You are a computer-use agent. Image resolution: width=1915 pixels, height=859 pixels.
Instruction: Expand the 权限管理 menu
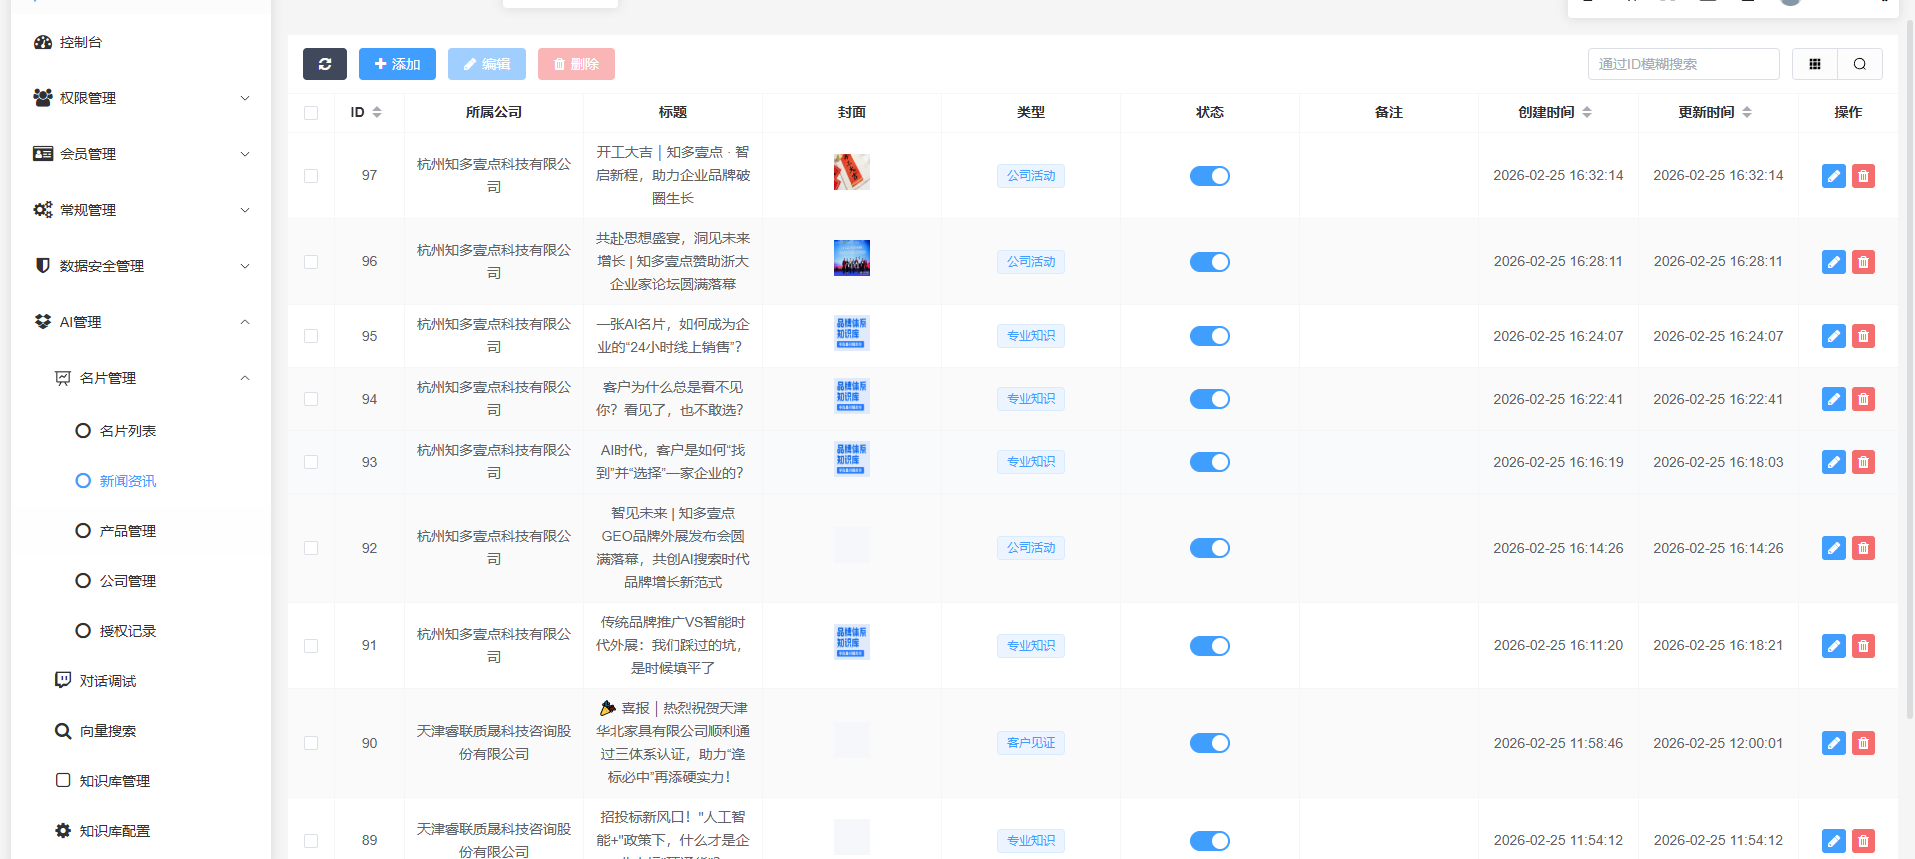[140, 98]
